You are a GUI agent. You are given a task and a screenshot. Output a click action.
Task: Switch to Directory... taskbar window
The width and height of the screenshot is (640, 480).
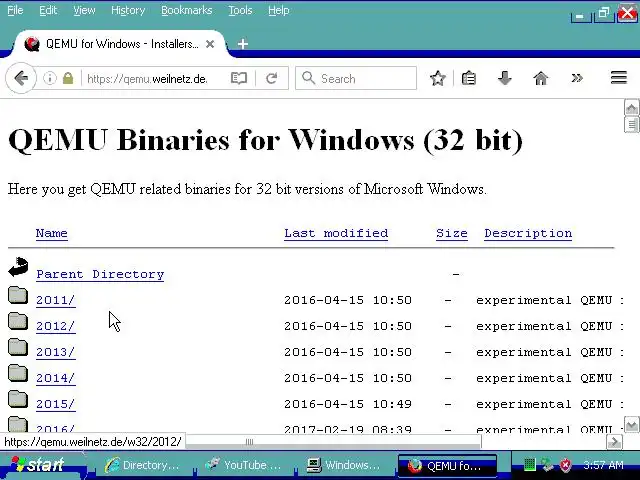click(x=142, y=465)
